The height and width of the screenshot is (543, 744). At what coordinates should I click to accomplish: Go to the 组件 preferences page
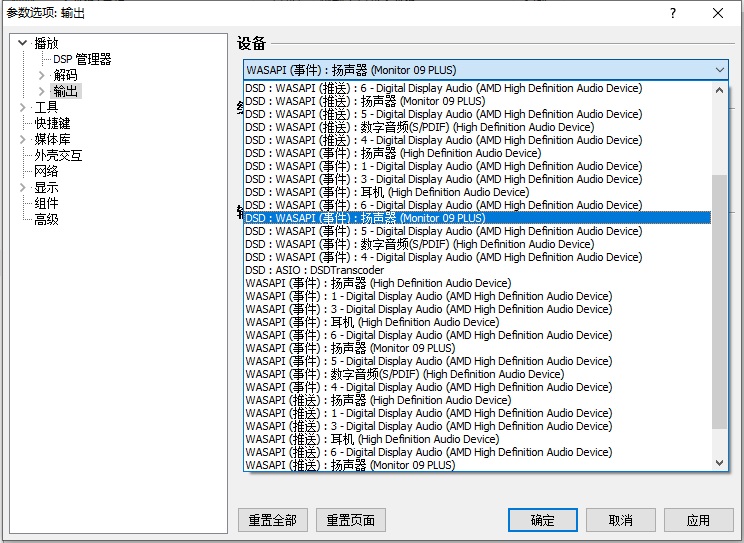coord(46,203)
